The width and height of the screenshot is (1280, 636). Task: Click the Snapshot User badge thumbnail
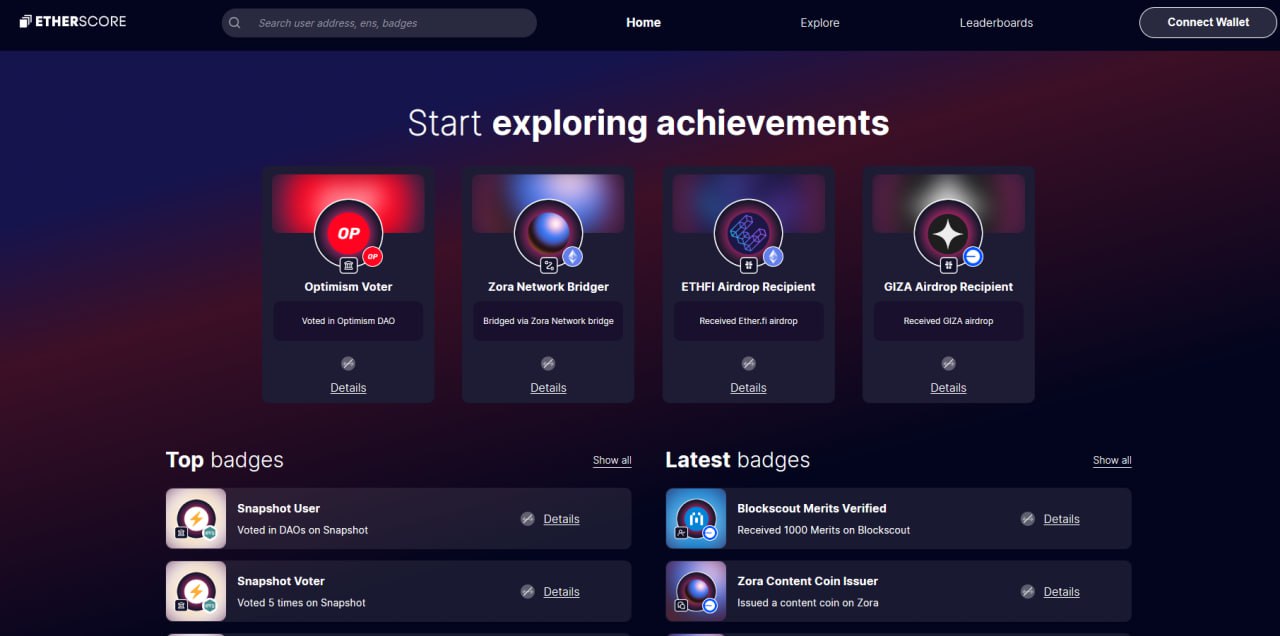pyautogui.click(x=196, y=518)
